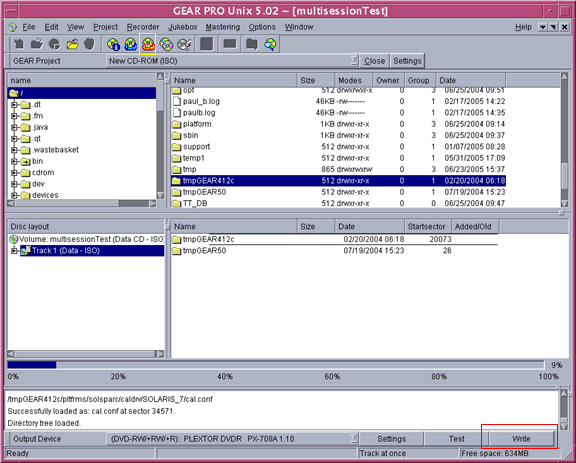Click the Output Device Settings button
The width and height of the screenshot is (576, 463).
pos(392,439)
